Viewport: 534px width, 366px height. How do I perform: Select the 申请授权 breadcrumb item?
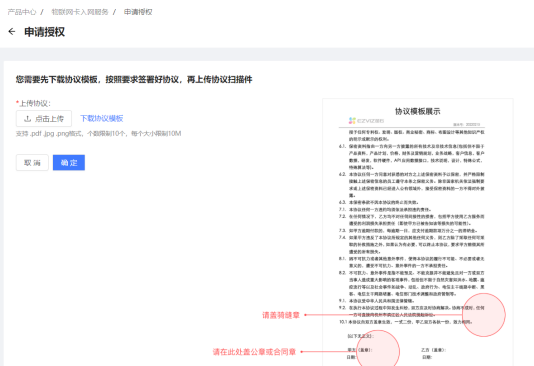pyautogui.click(x=138, y=12)
